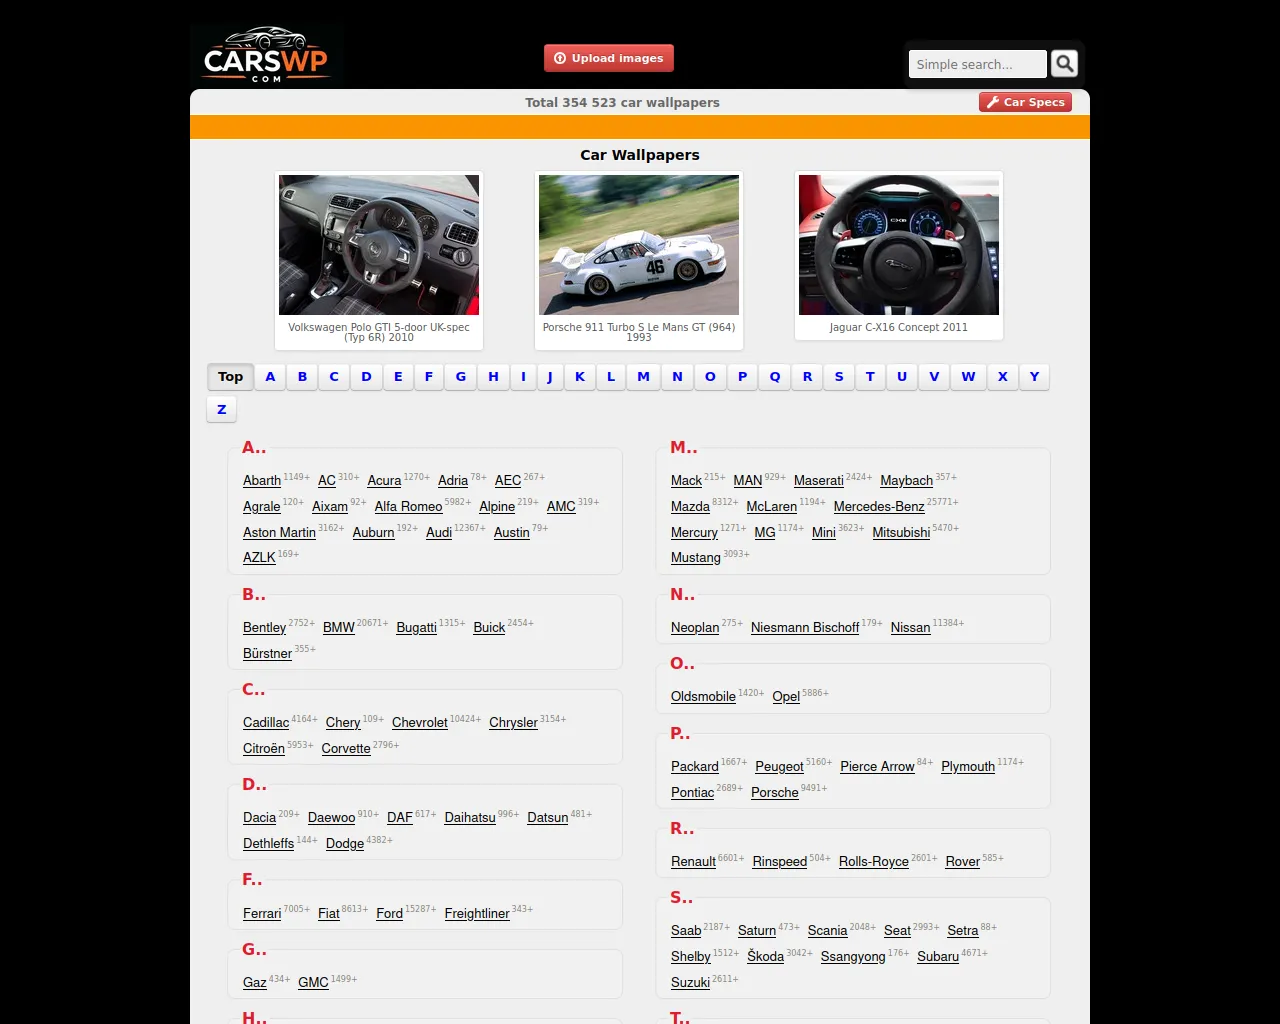Switch to the letter J tab
The image size is (1280, 1024).
click(550, 377)
